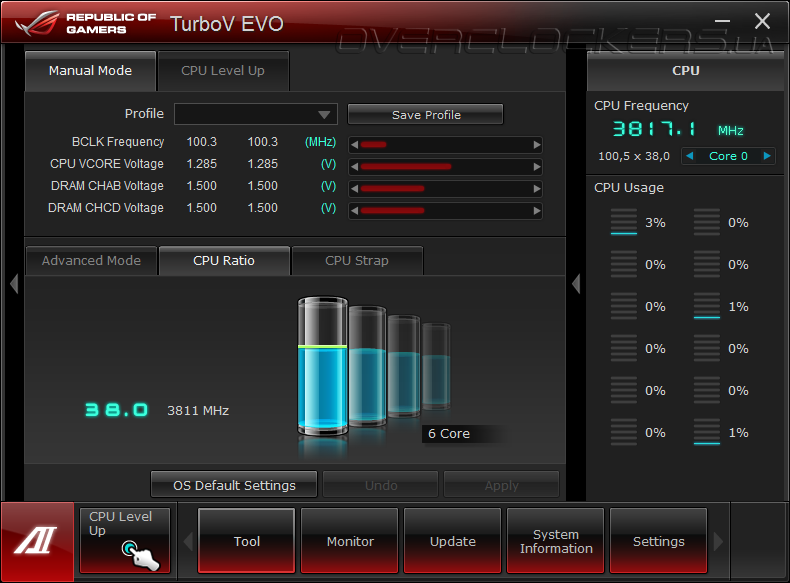The width and height of the screenshot is (790, 583).
Task: Click the Republic of Gamers logo
Action: [x=86, y=23]
